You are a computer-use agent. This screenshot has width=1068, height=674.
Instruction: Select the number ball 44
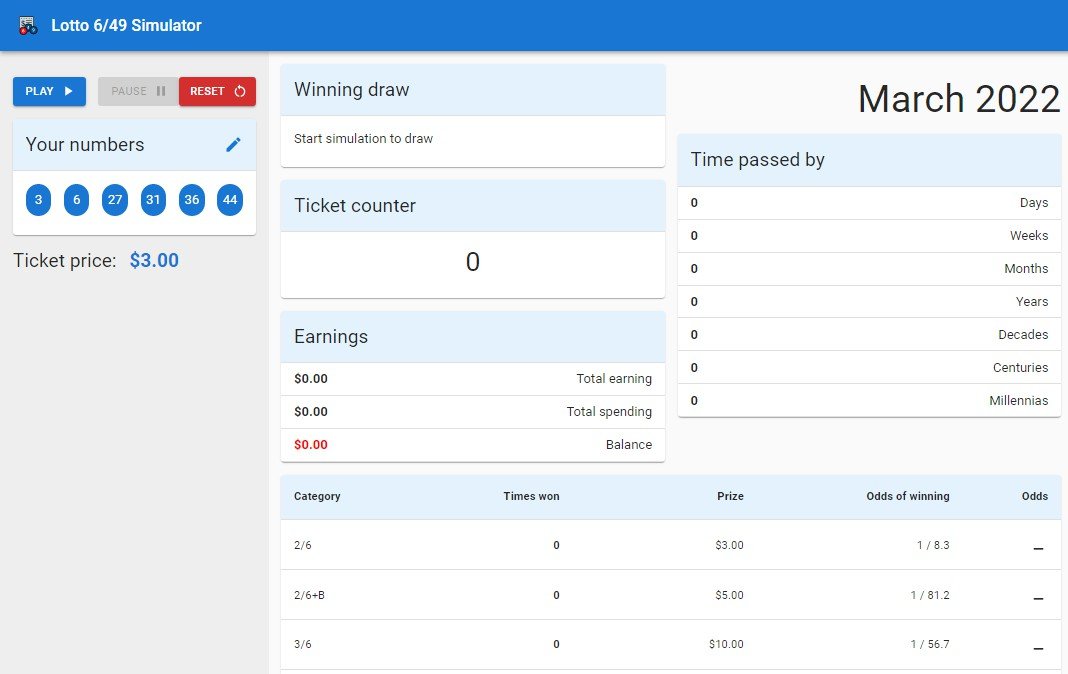point(230,200)
